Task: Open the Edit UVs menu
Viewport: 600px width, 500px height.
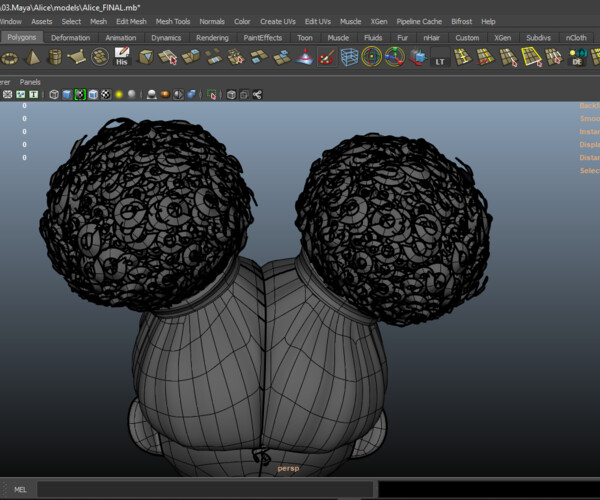Action: pos(318,21)
